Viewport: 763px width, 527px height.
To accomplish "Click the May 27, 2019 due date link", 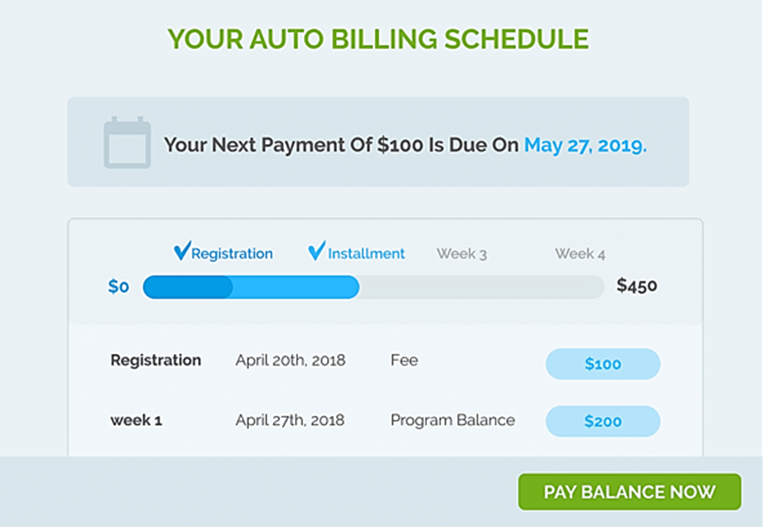I will point(585,145).
